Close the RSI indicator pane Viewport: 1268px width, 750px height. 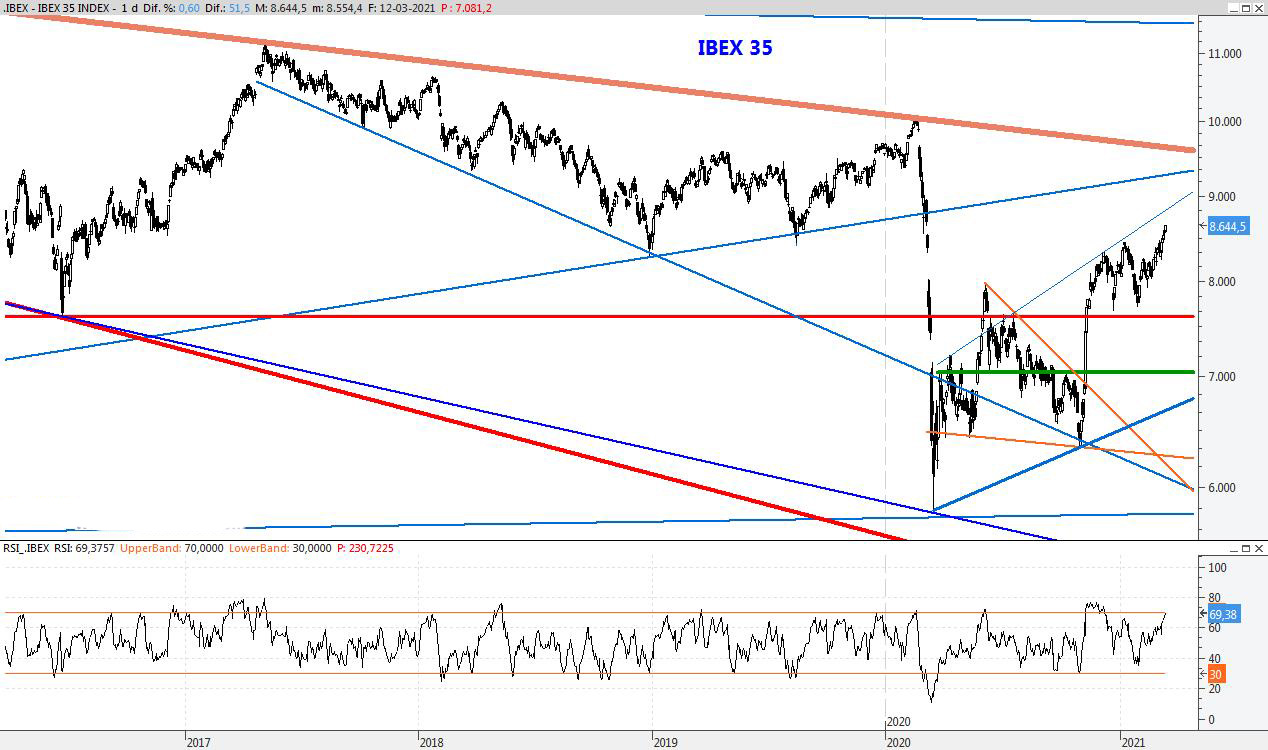click(x=1257, y=548)
